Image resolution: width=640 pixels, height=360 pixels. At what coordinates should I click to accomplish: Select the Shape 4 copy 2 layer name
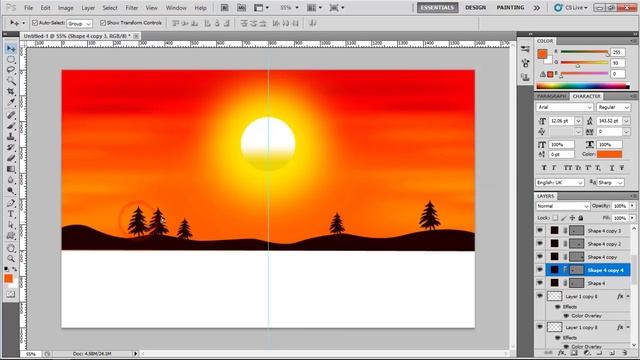[604, 244]
